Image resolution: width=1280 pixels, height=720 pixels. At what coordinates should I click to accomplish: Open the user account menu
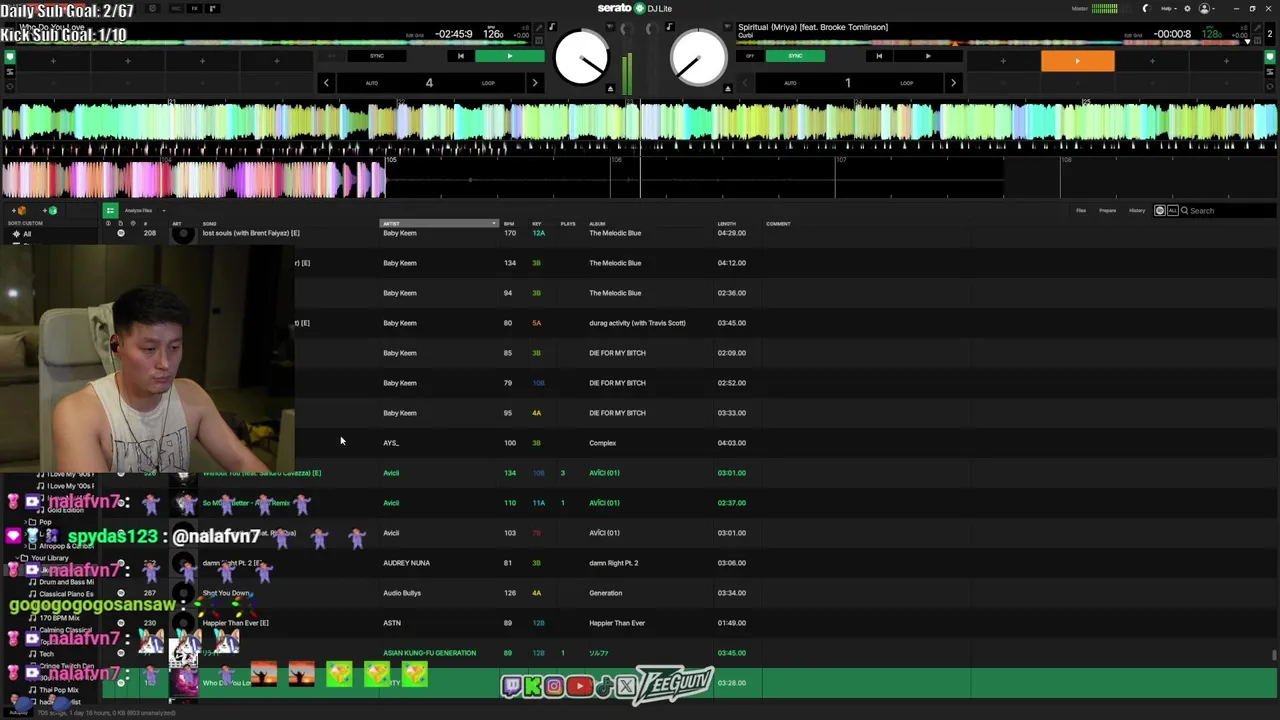tap(1205, 8)
